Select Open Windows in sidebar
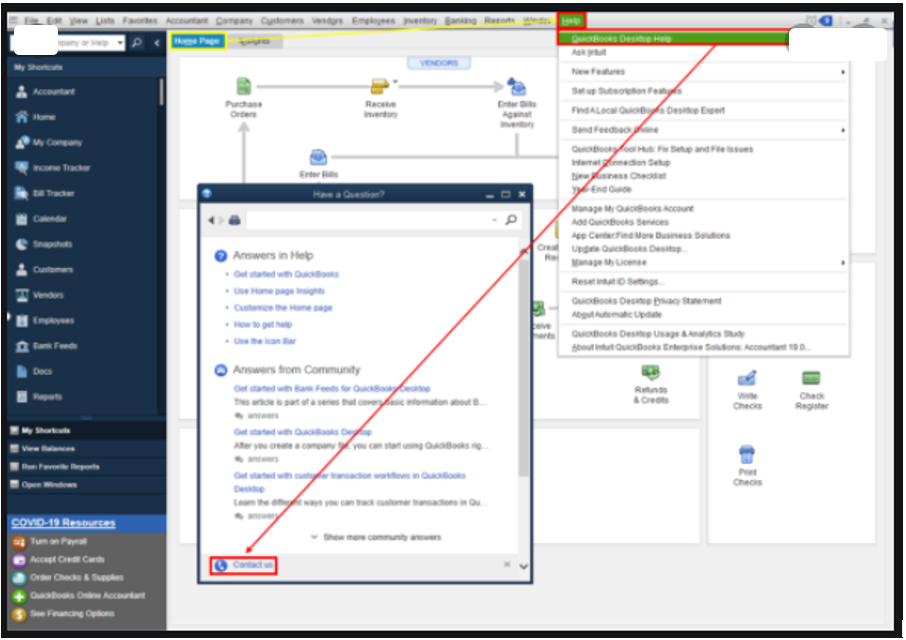This screenshot has height=640, width=906. point(49,485)
